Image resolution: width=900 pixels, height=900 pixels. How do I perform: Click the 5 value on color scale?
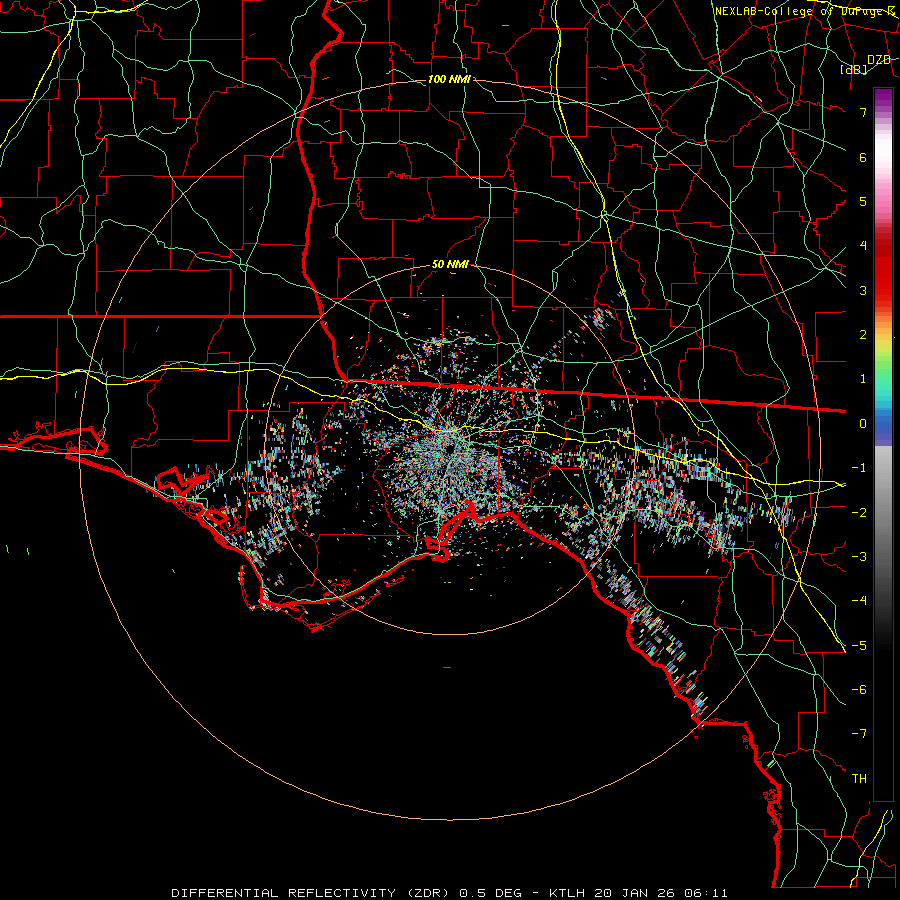point(863,201)
